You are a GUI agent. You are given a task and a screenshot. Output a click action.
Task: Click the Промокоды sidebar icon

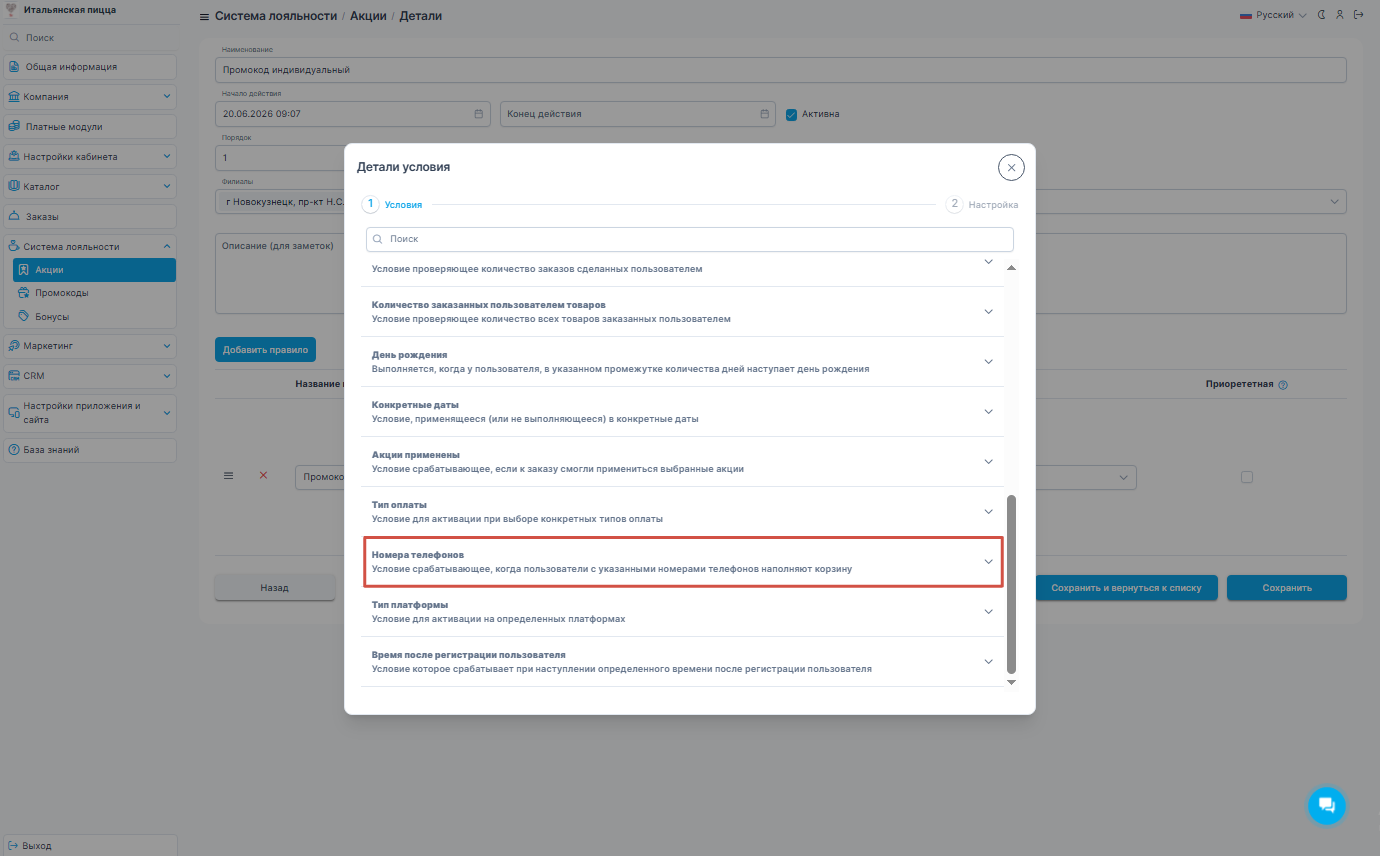[x=24, y=293]
